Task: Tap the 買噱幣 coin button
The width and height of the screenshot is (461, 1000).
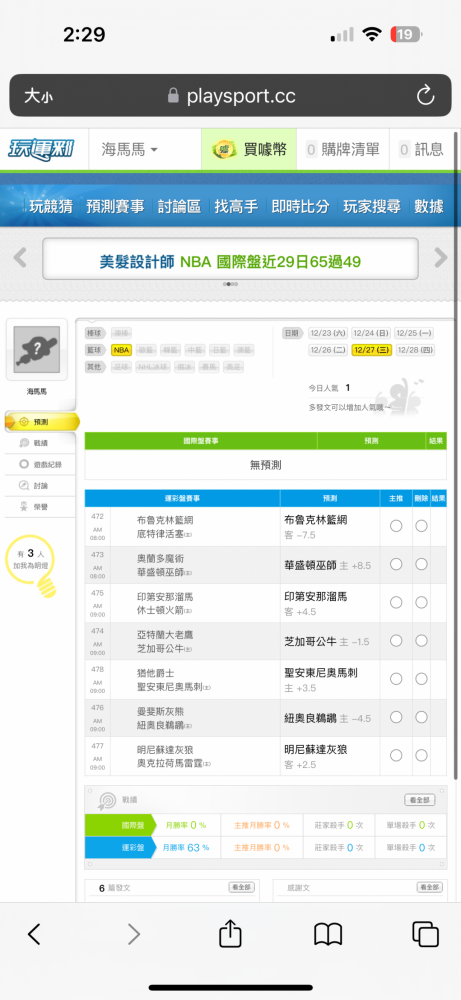Action: pos(249,150)
